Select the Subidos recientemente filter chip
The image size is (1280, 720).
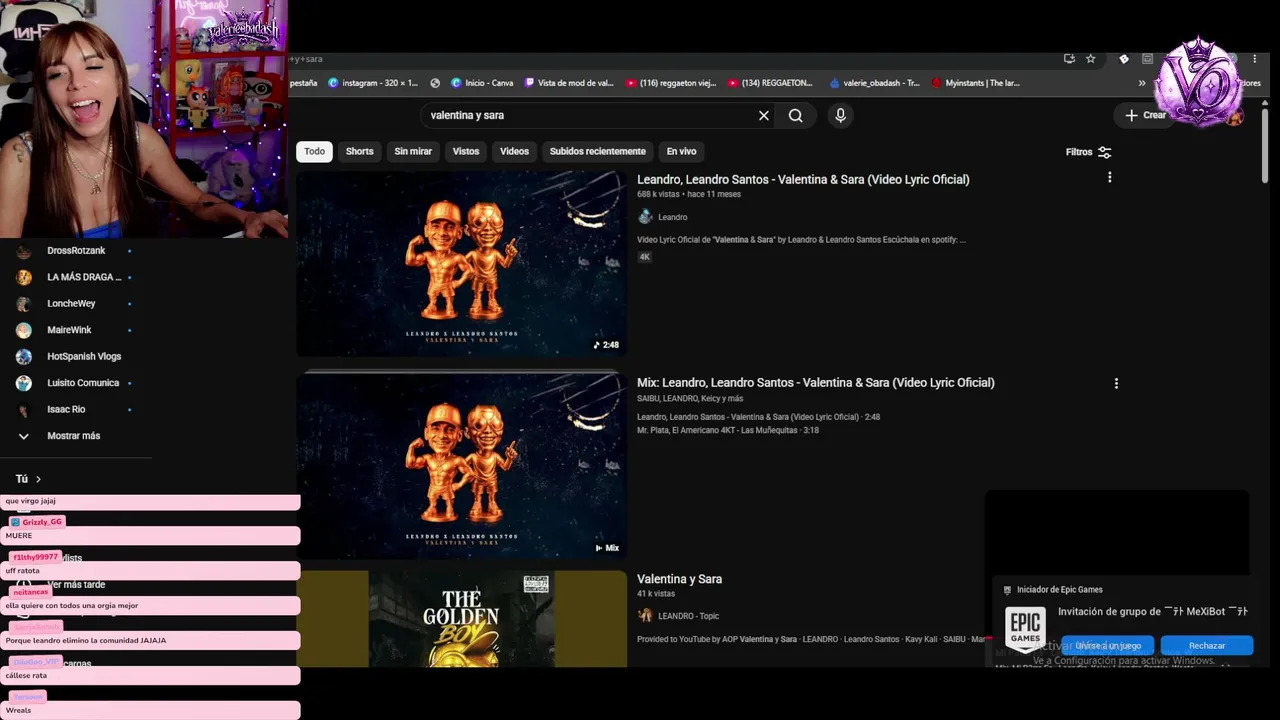[x=598, y=151]
